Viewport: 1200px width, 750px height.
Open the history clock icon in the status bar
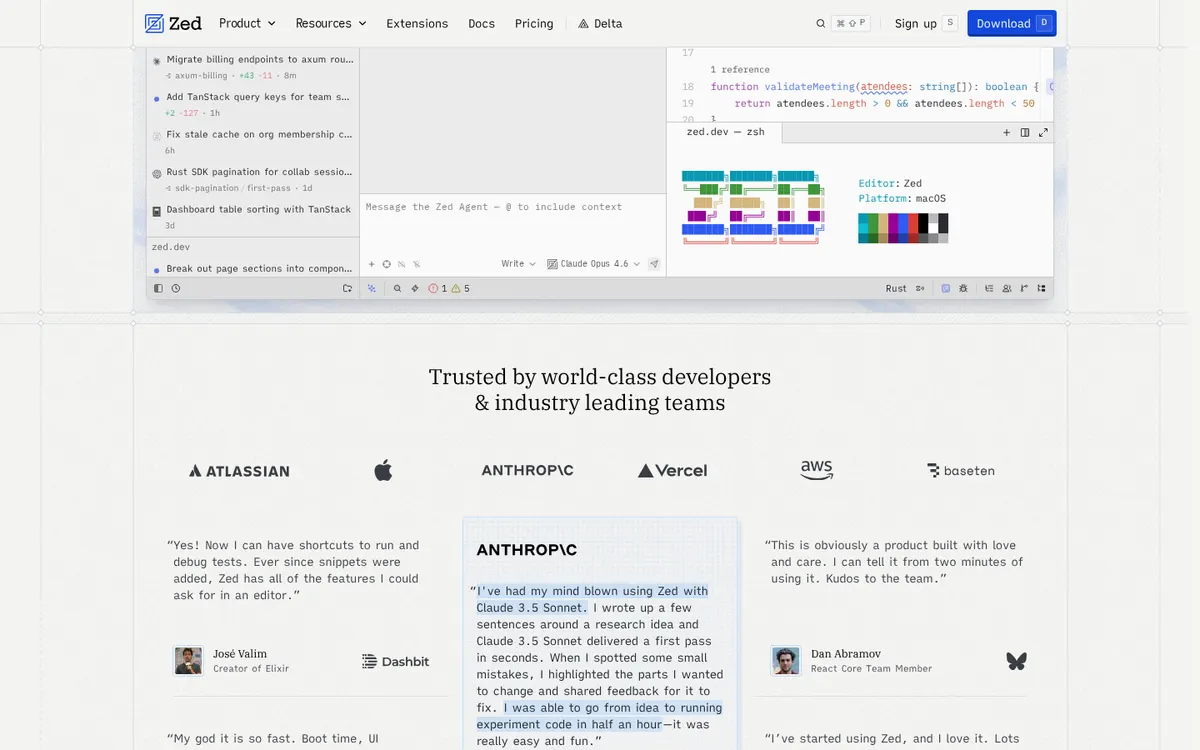[176, 288]
